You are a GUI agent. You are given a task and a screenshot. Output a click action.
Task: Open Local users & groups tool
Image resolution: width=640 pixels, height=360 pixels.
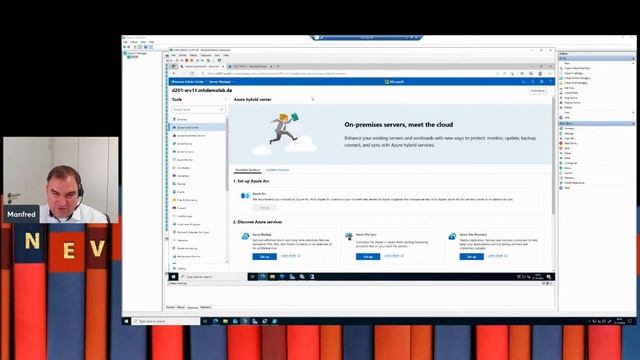pos(188,224)
